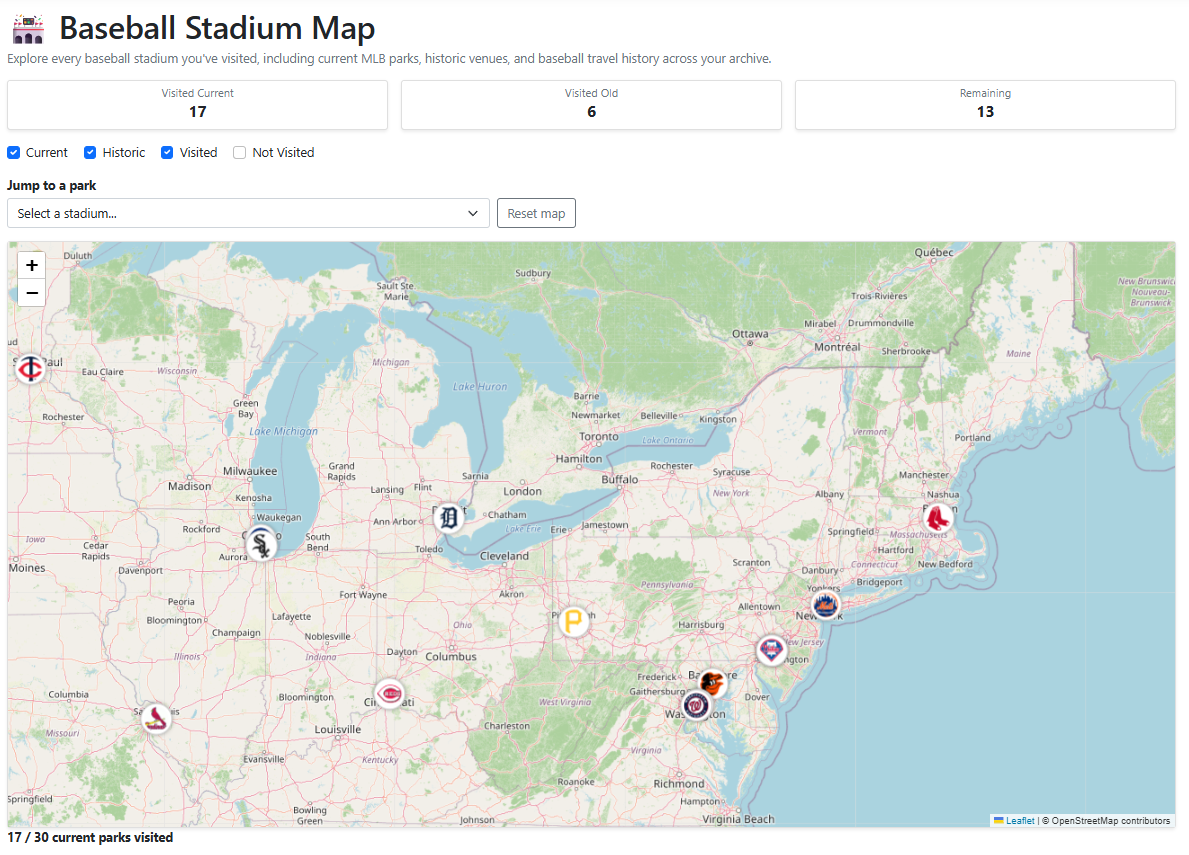Click the Montréal city label on map
Screen dimensions: 1189x855
click(837, 347)
